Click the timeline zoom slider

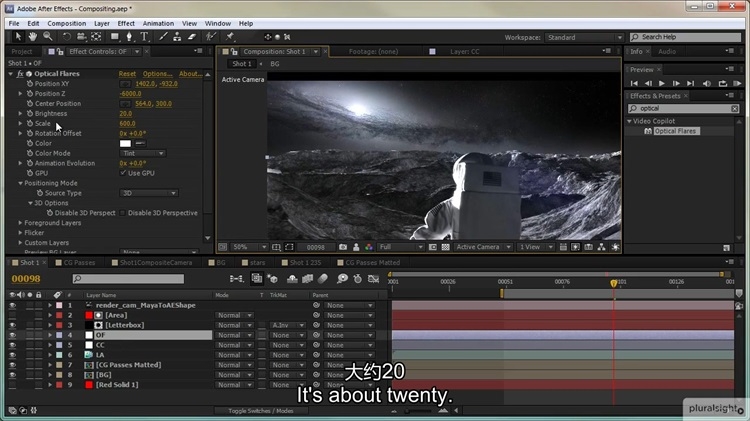point(419,411)
